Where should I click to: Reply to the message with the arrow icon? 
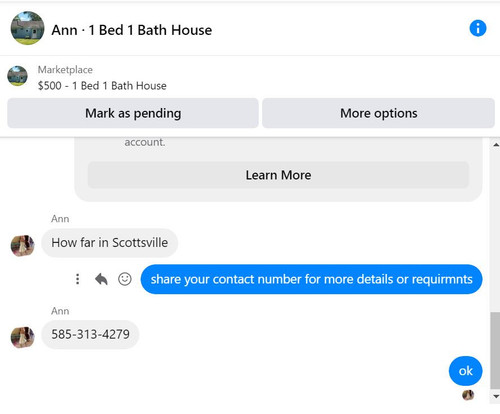pos(101,279)
